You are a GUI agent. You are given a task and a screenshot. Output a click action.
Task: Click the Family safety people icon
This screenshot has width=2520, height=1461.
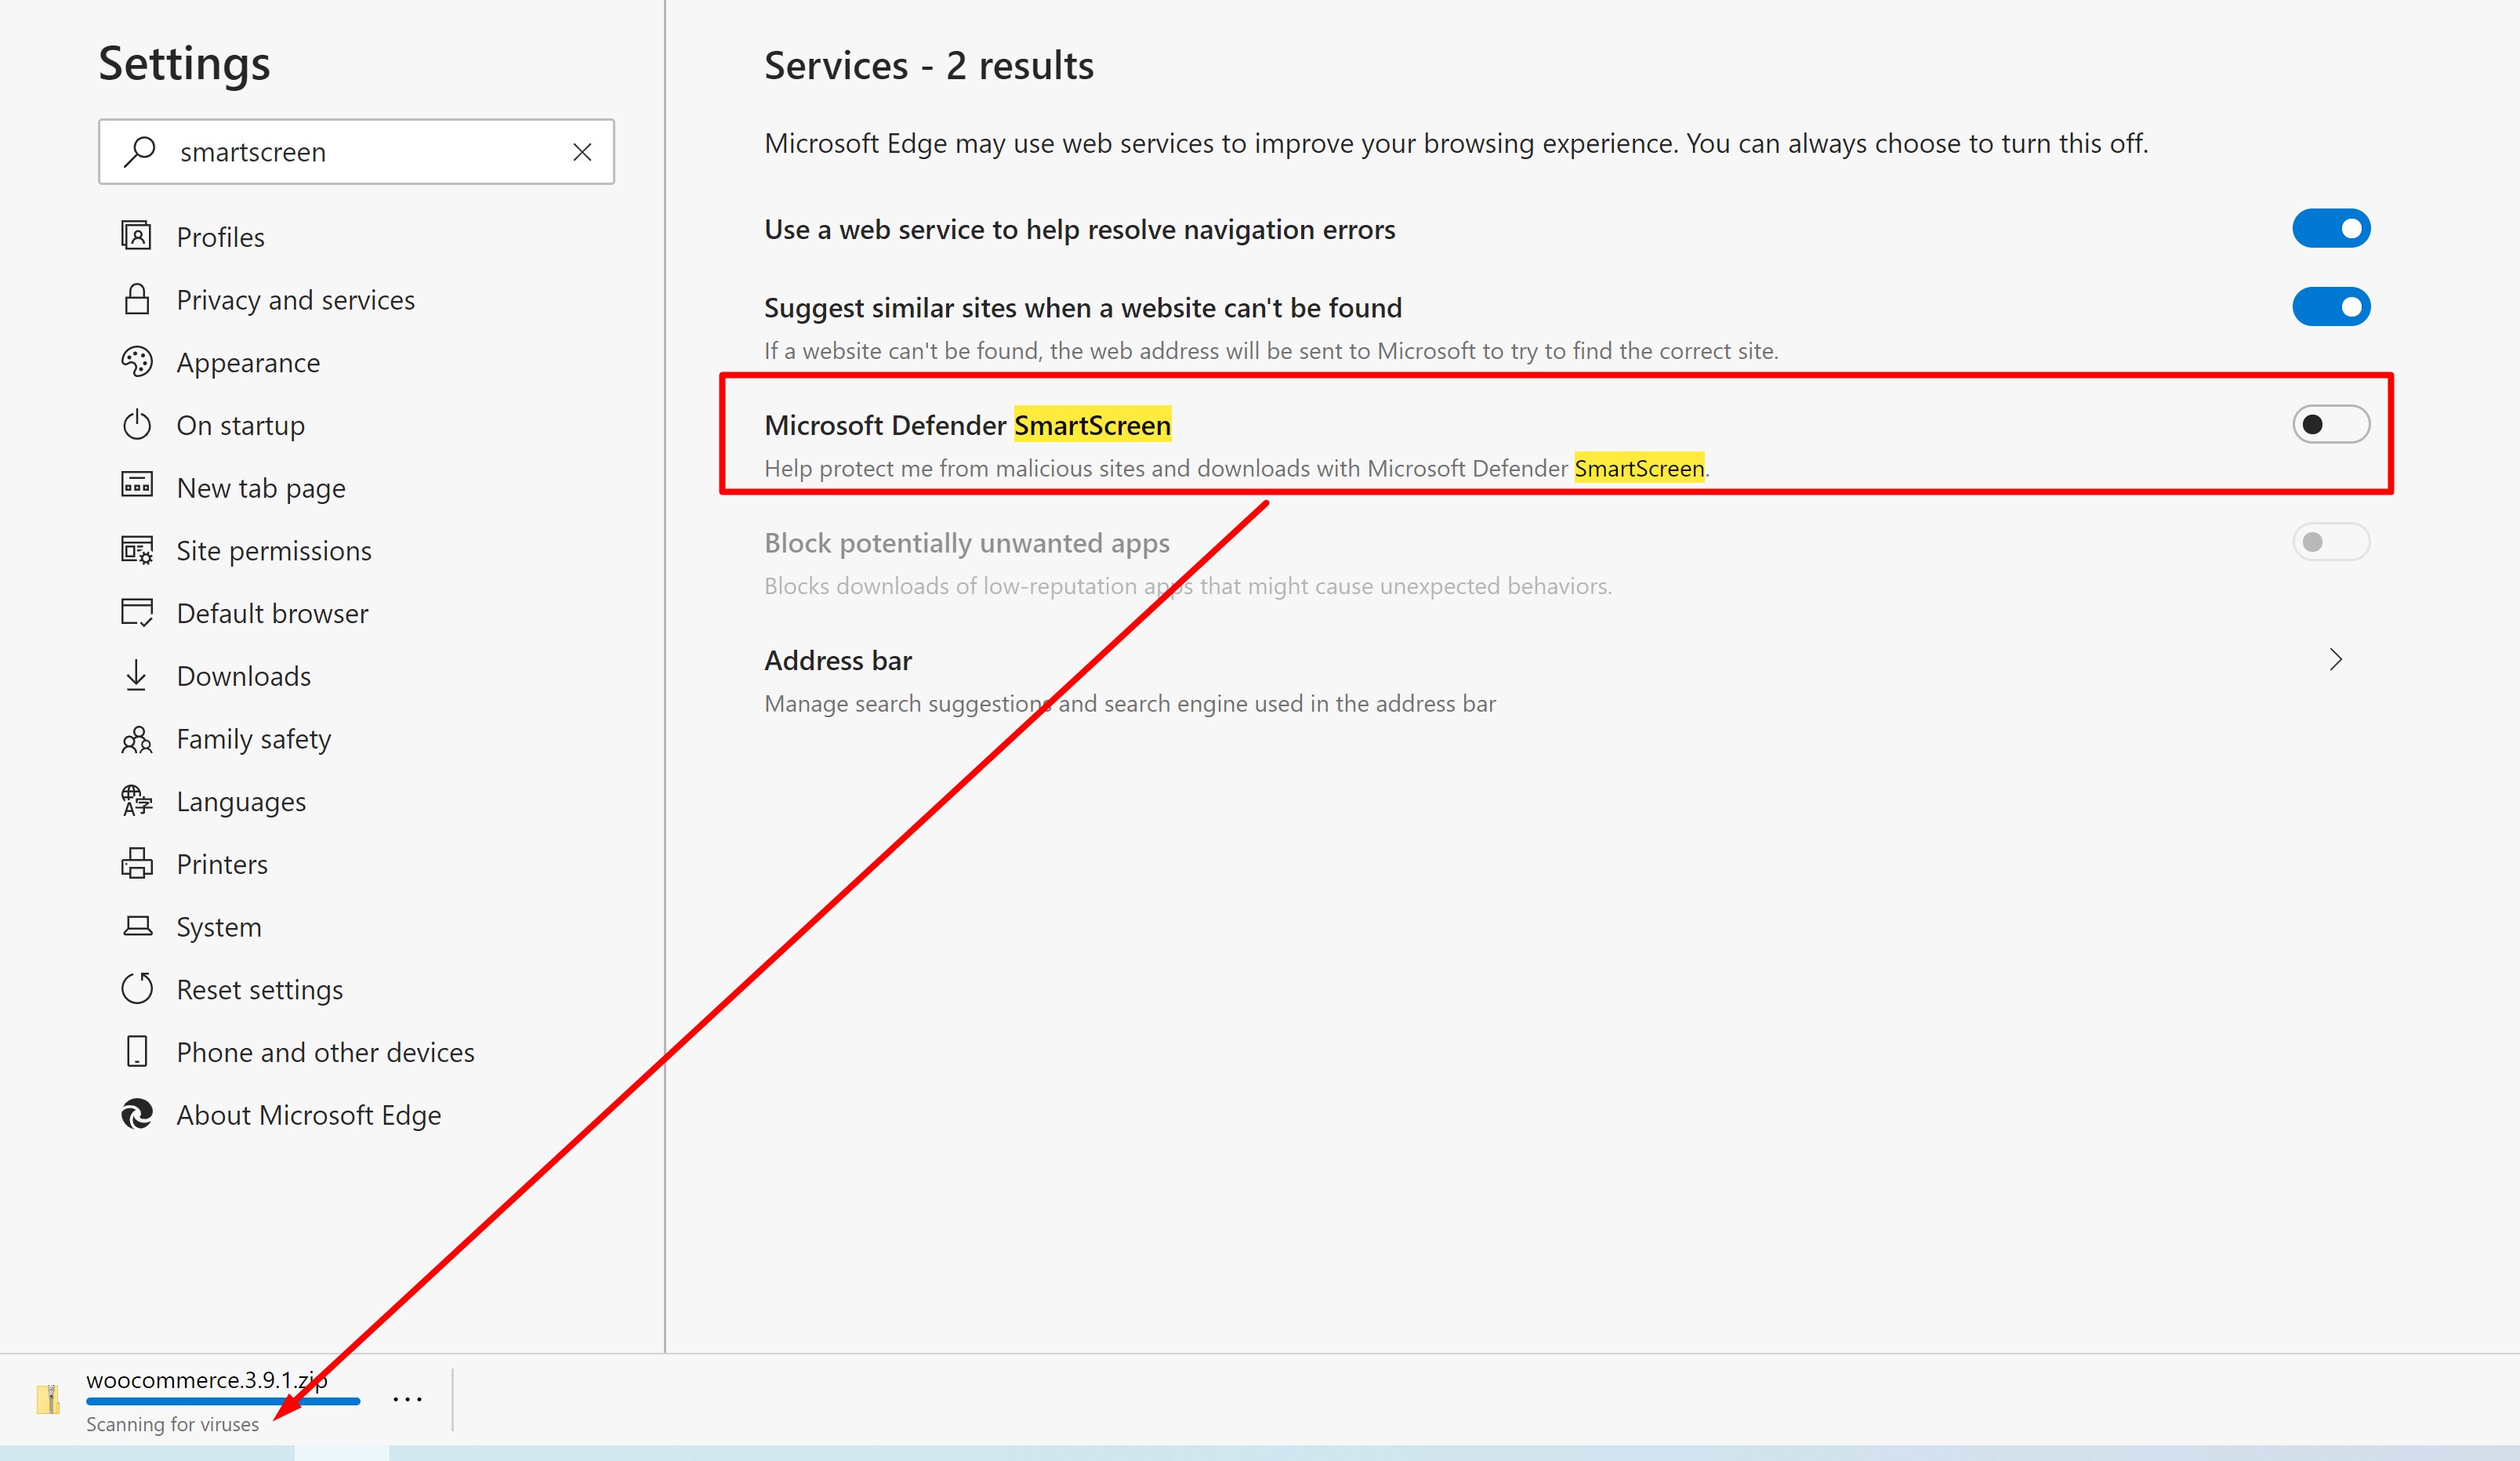136,739
